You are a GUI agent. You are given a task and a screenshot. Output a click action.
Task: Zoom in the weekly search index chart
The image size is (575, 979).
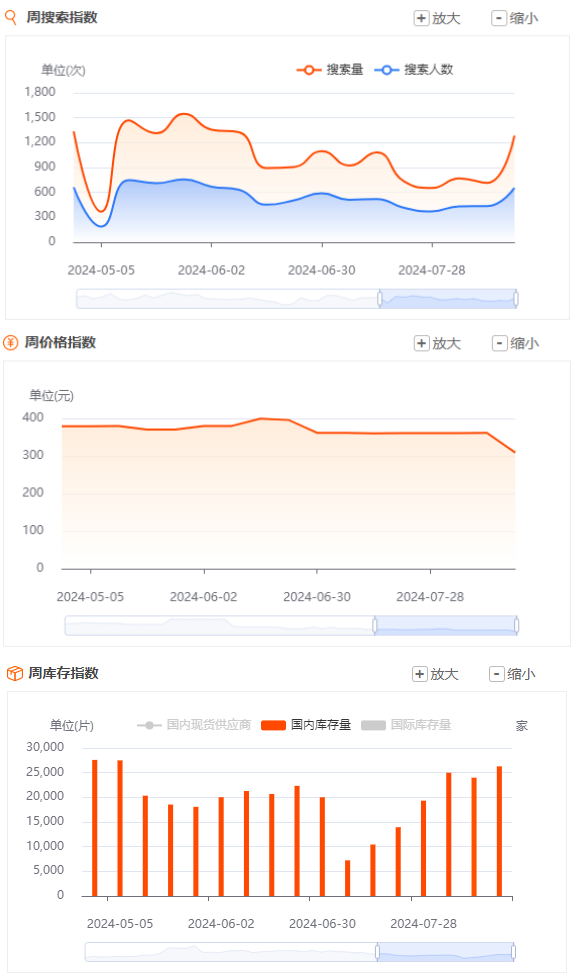(x=437, y=18)
